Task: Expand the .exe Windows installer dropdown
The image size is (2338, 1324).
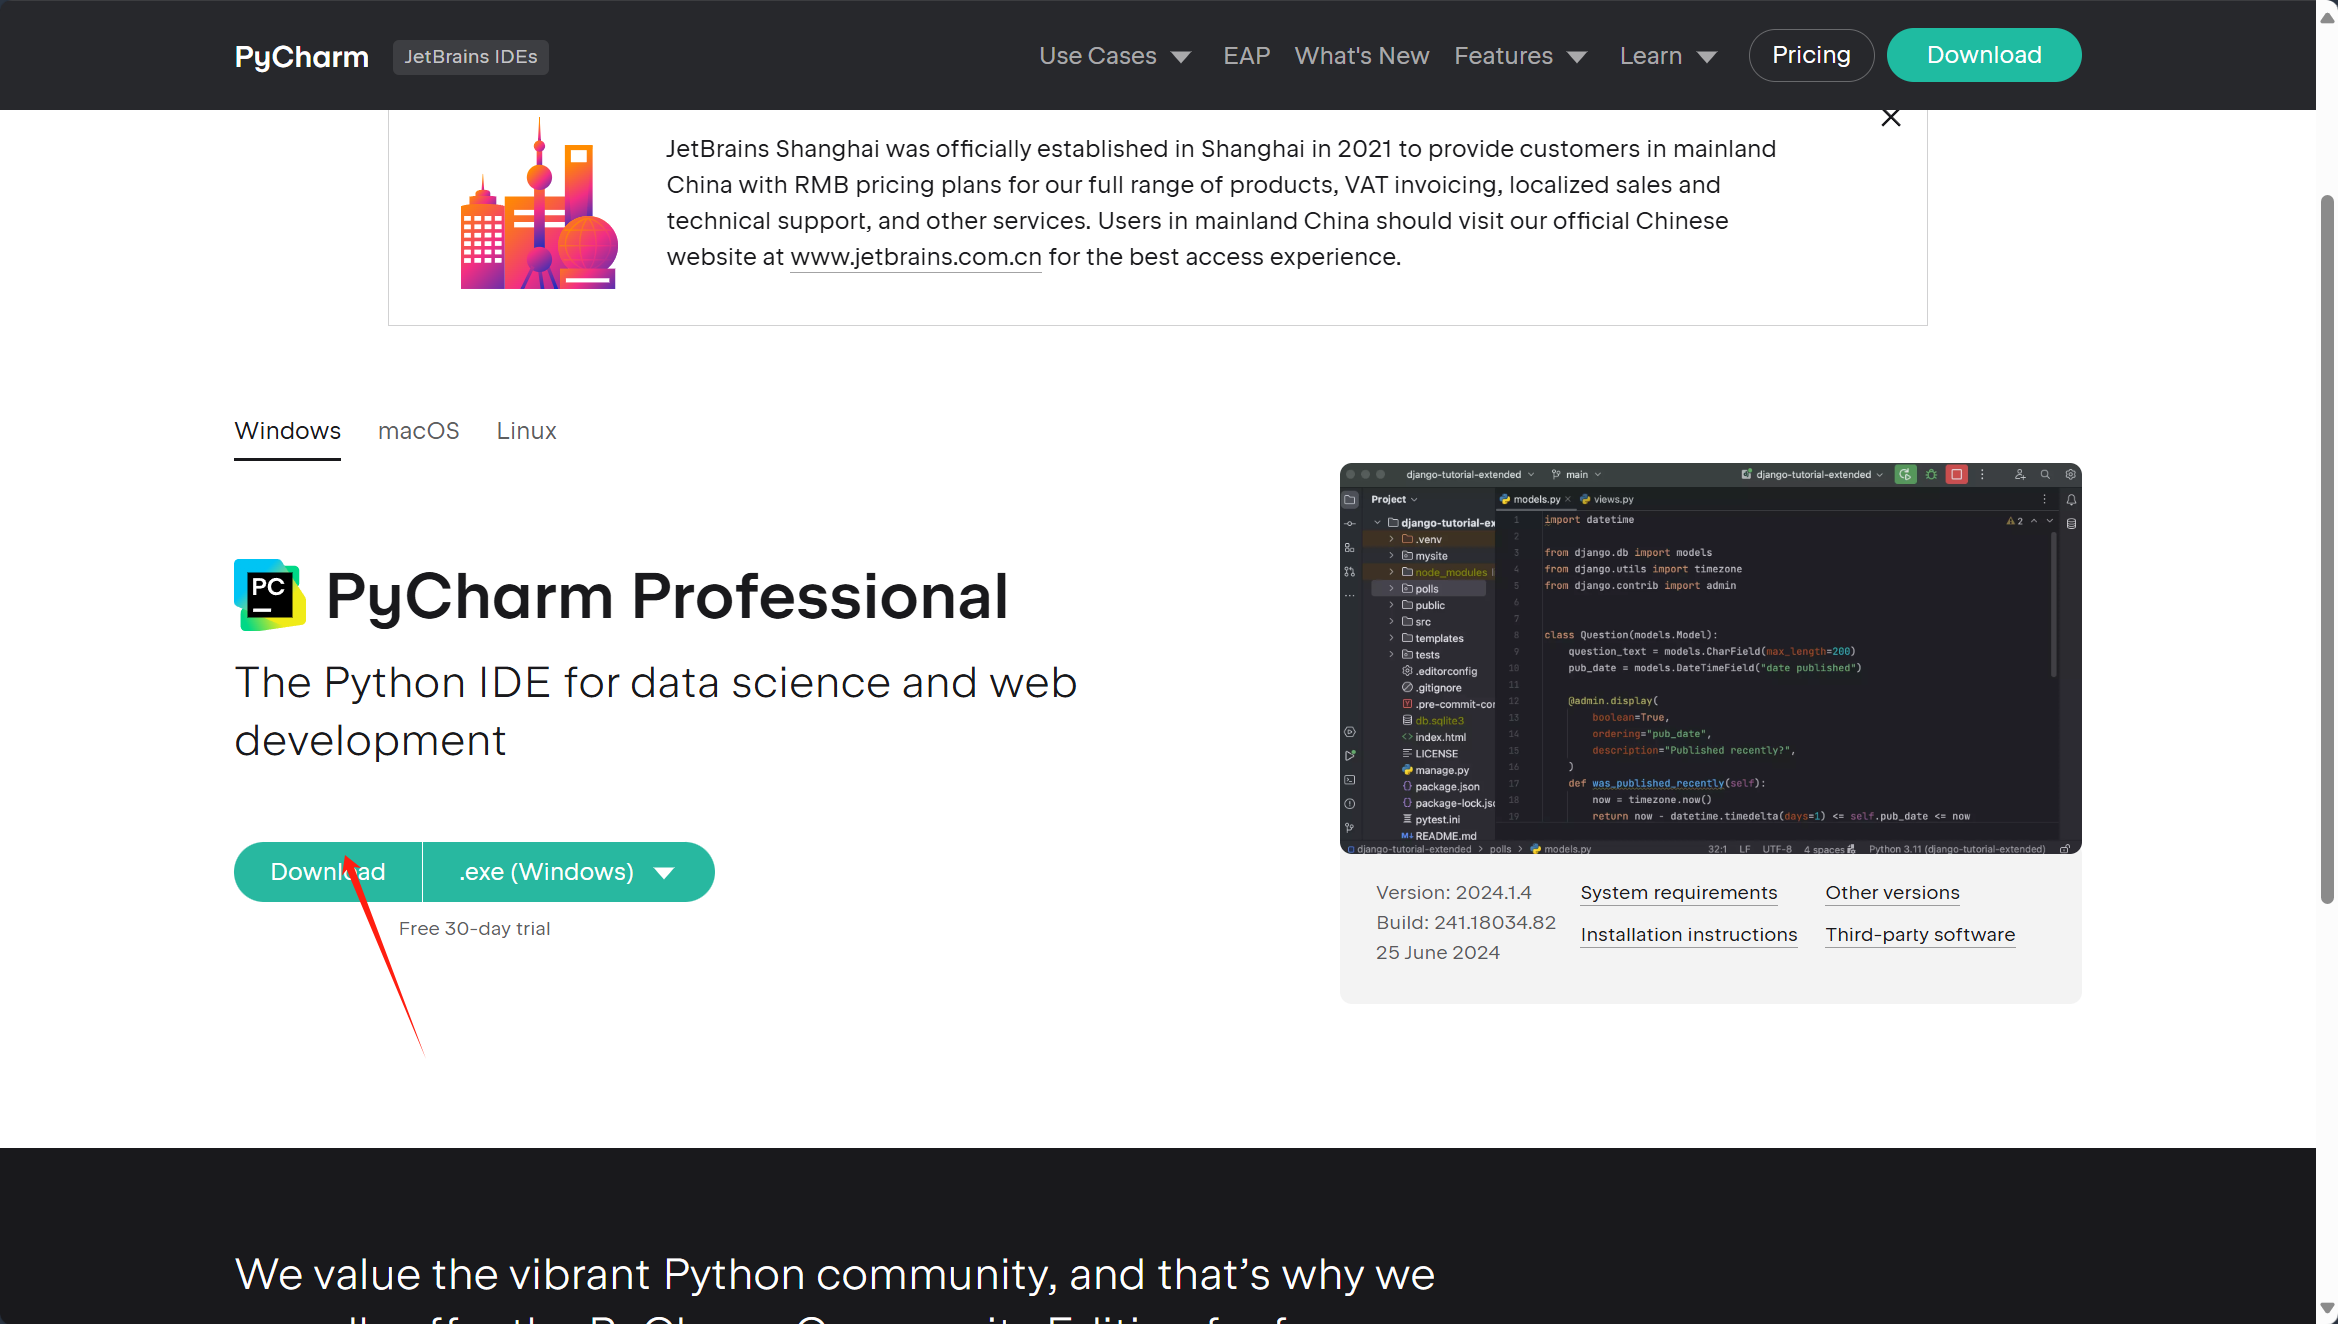Action: coord(665,871)
